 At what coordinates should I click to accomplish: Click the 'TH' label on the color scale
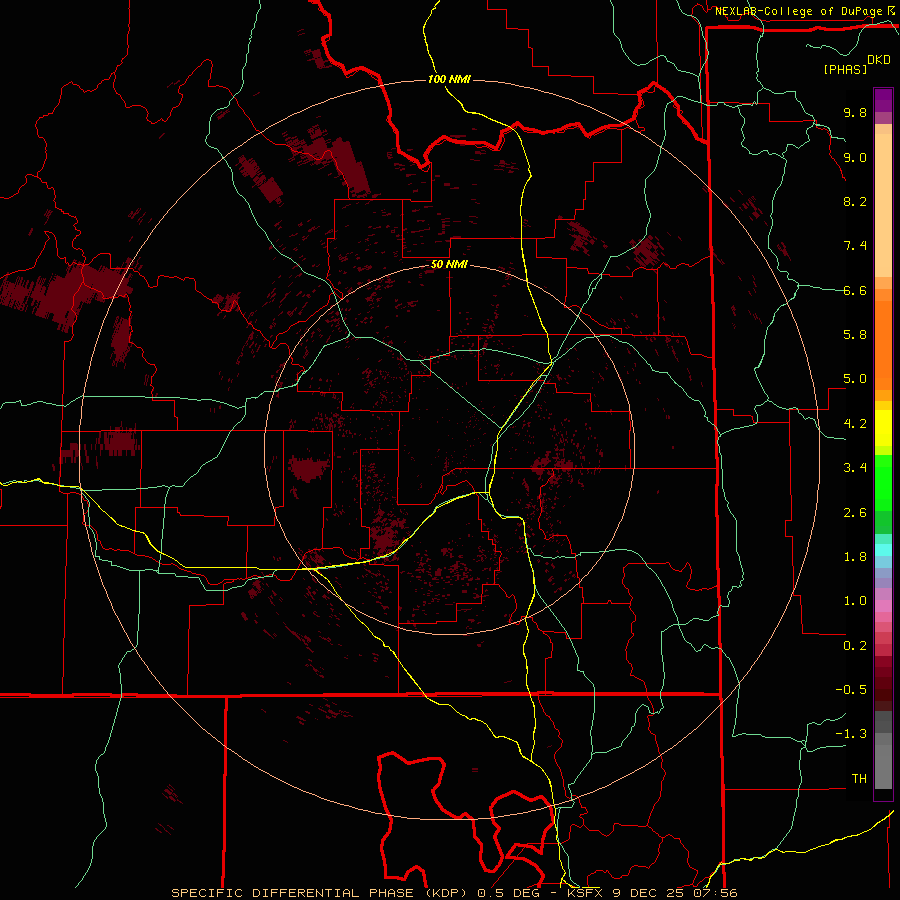tap(859, 779)
